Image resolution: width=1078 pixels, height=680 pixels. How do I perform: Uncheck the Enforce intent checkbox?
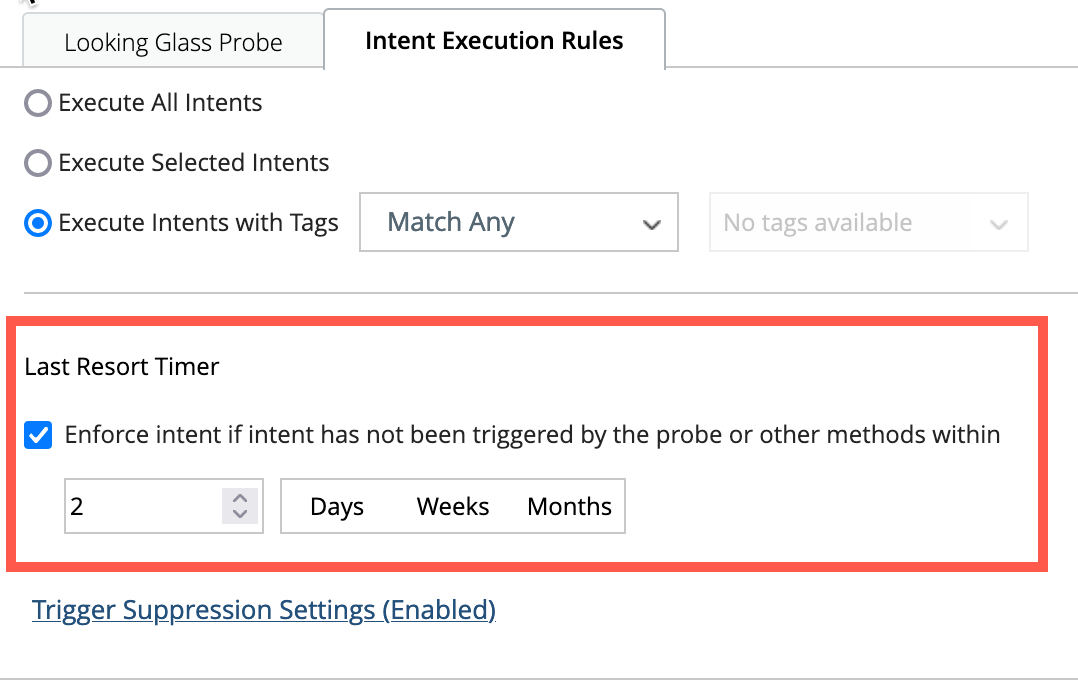pyautogui.click(x=38, y=436)
